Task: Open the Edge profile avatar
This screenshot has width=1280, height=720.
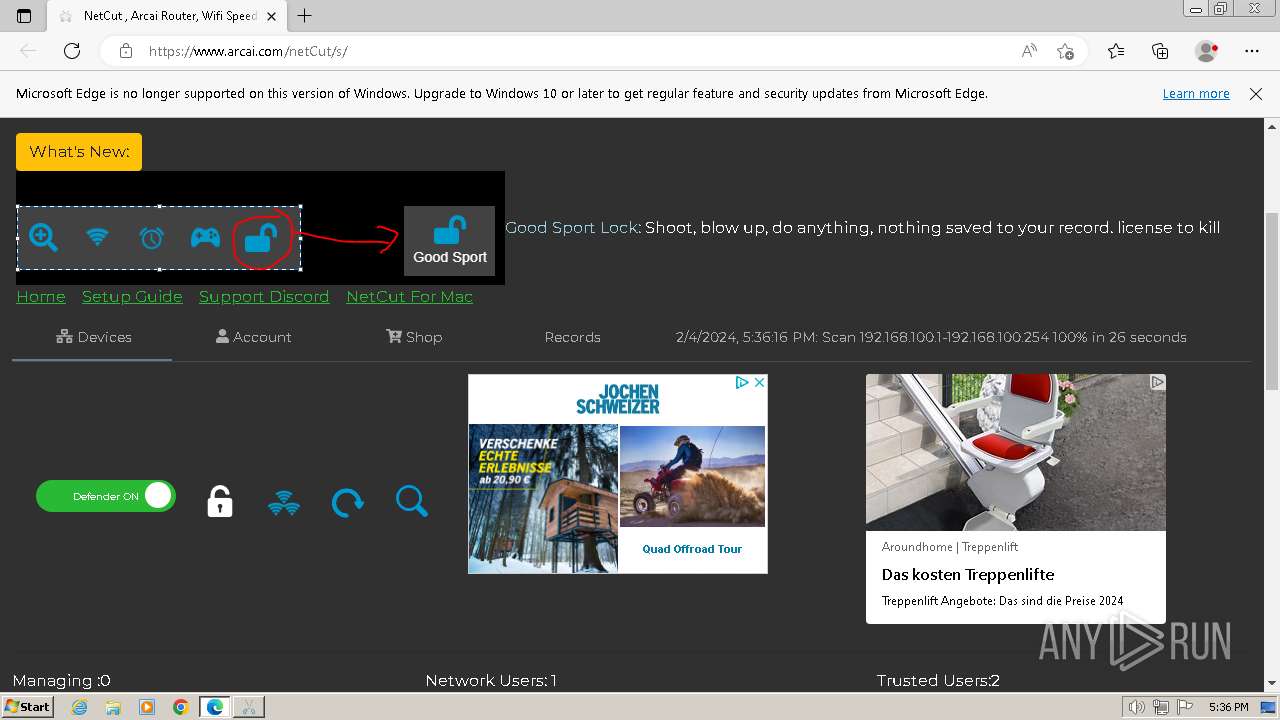Action: [1206, 51]
